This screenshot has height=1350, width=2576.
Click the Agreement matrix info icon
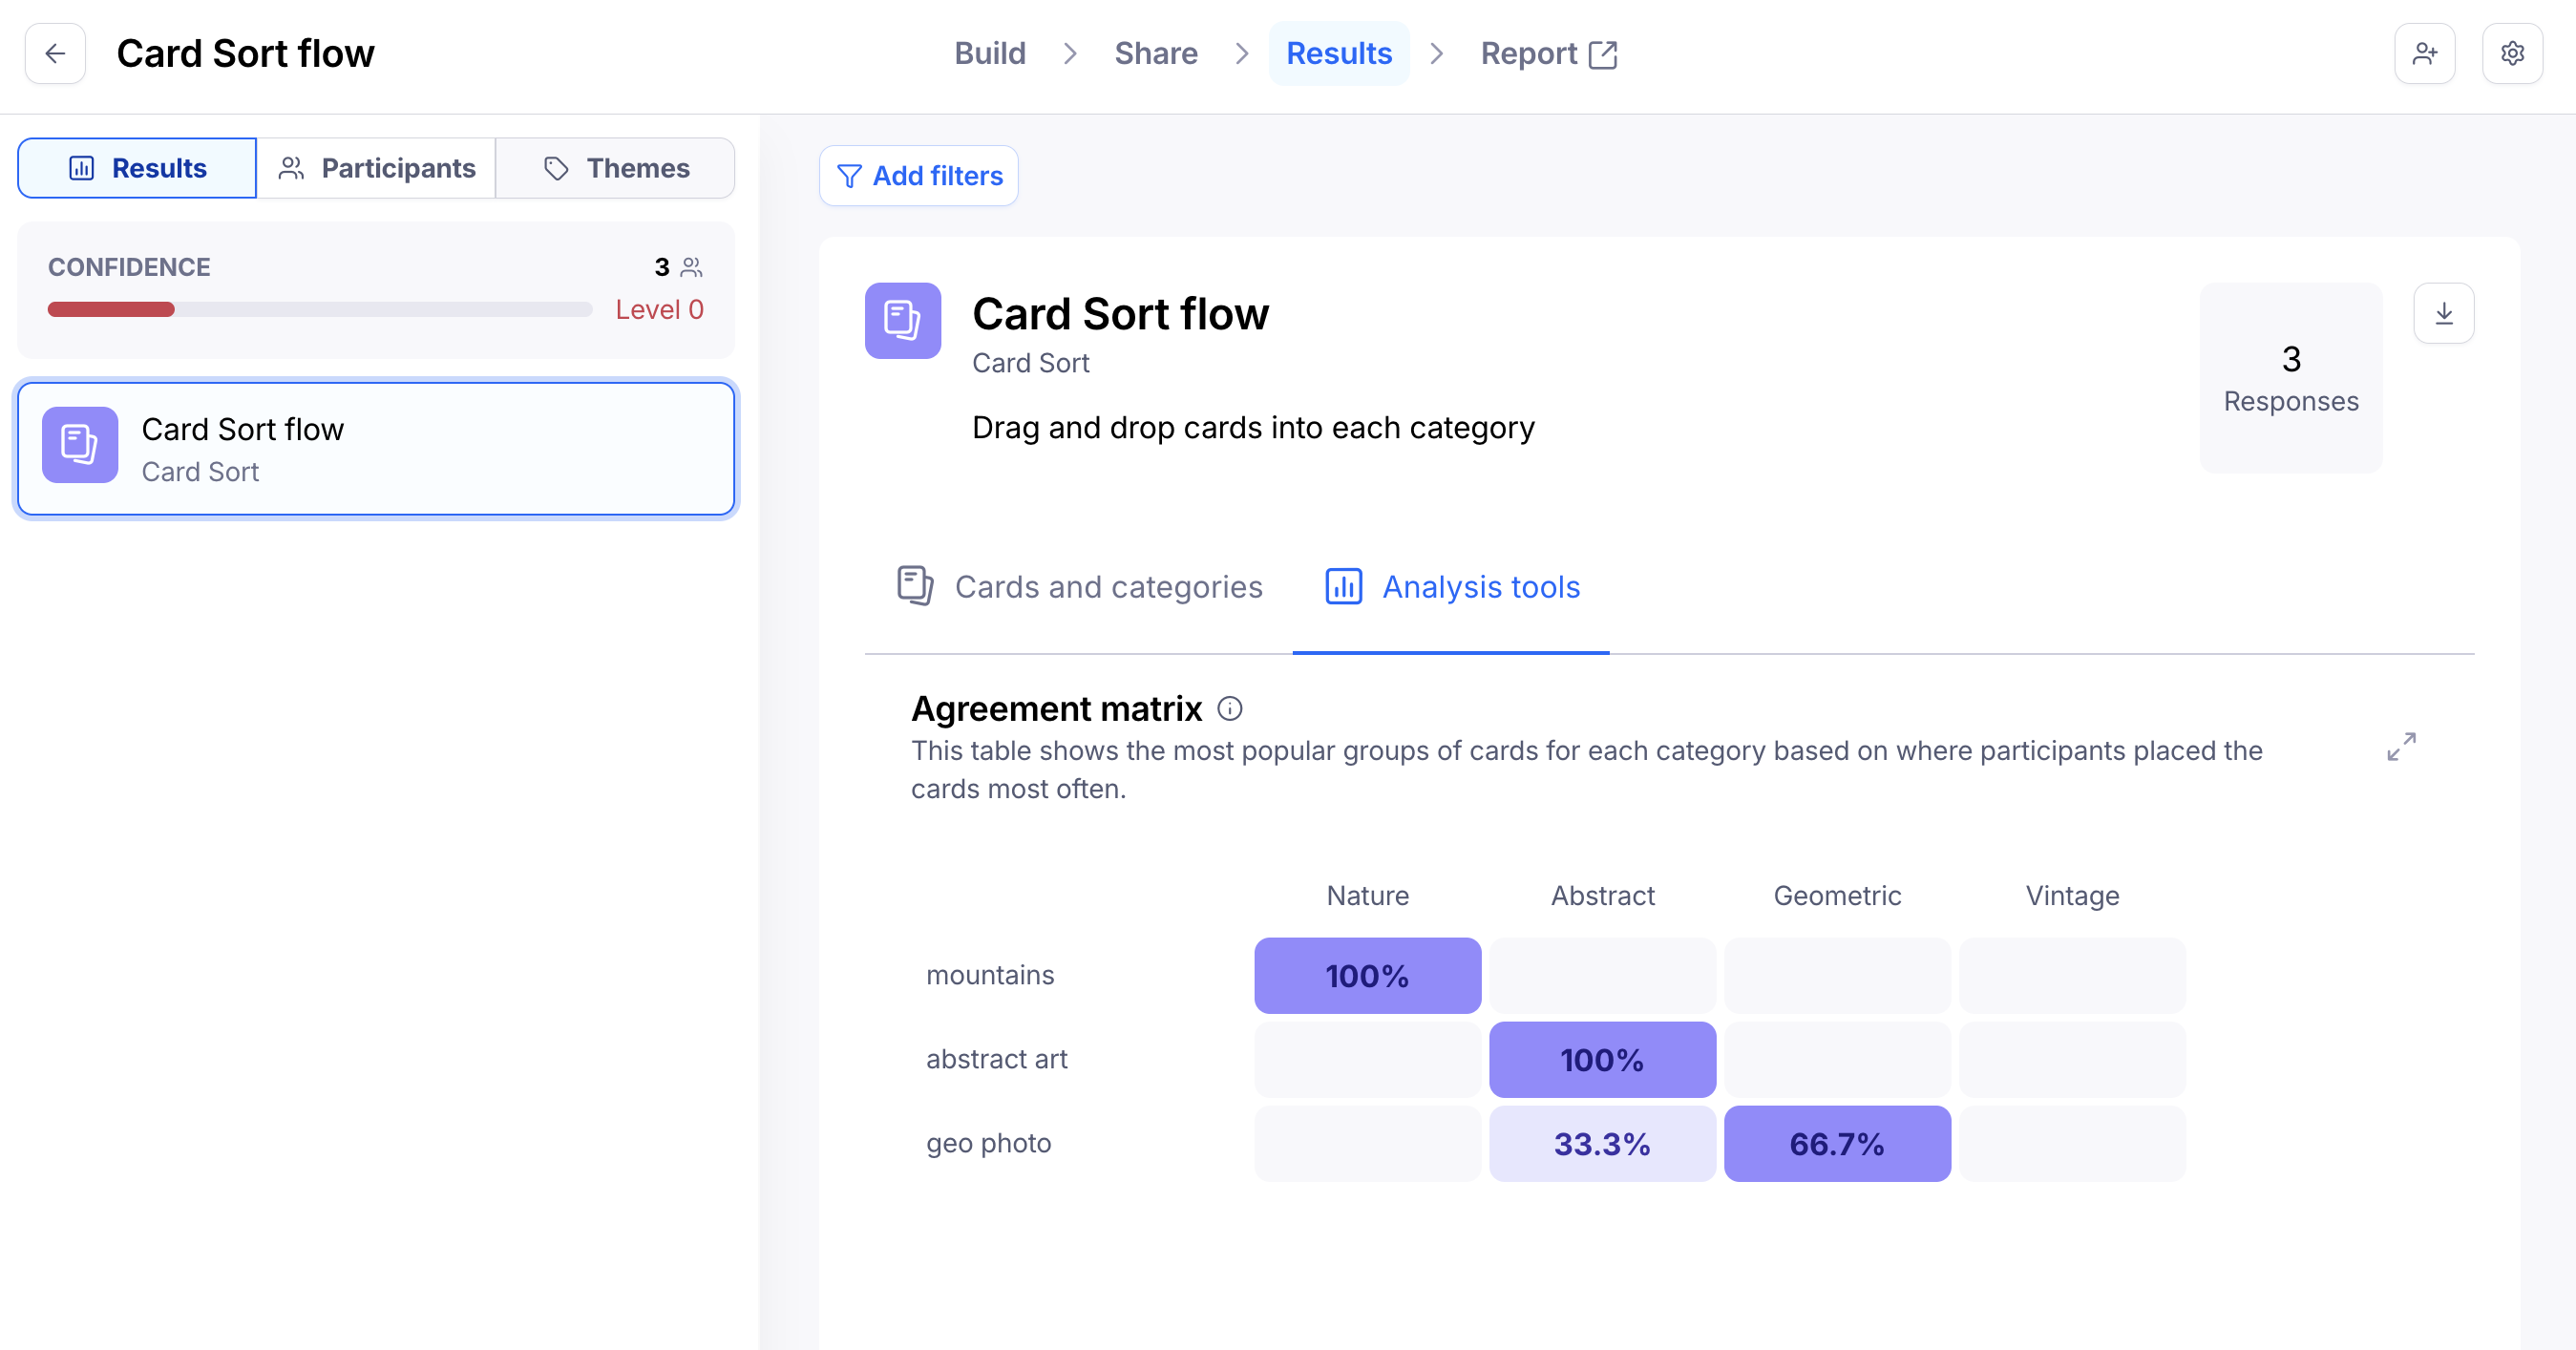tap(1229, 709)
